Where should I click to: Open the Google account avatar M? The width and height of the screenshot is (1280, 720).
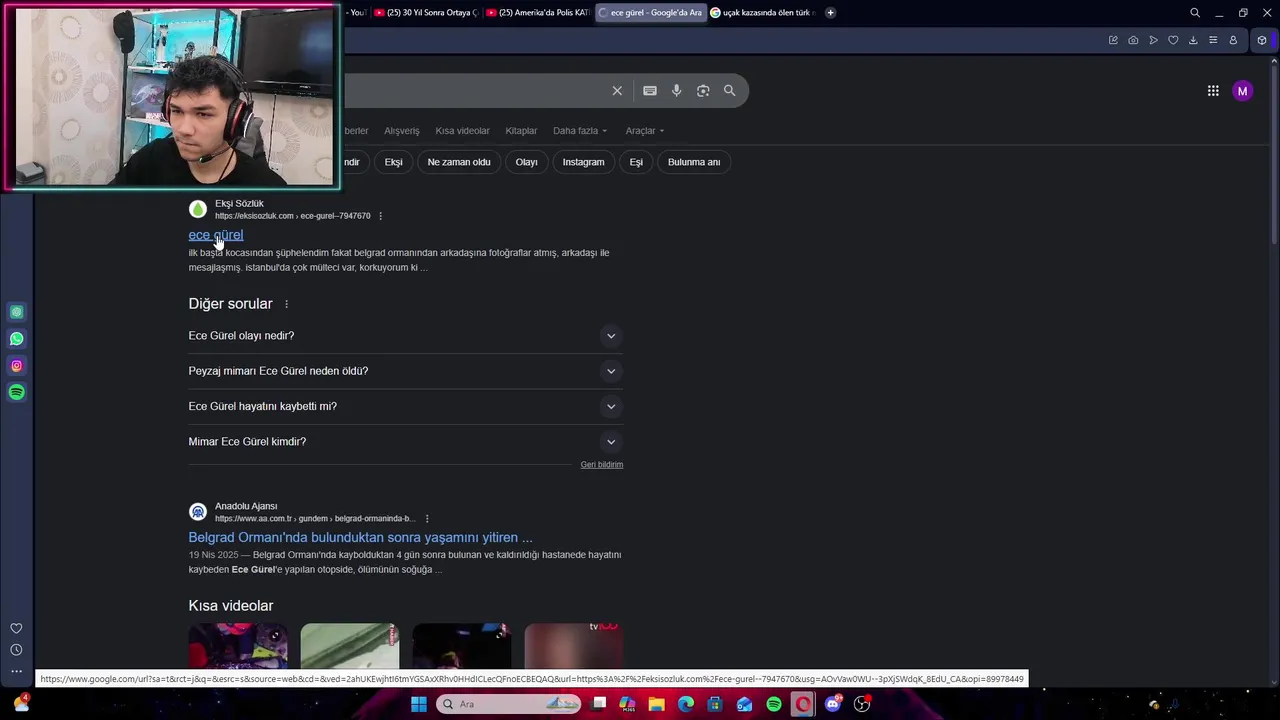(1243, 91)
